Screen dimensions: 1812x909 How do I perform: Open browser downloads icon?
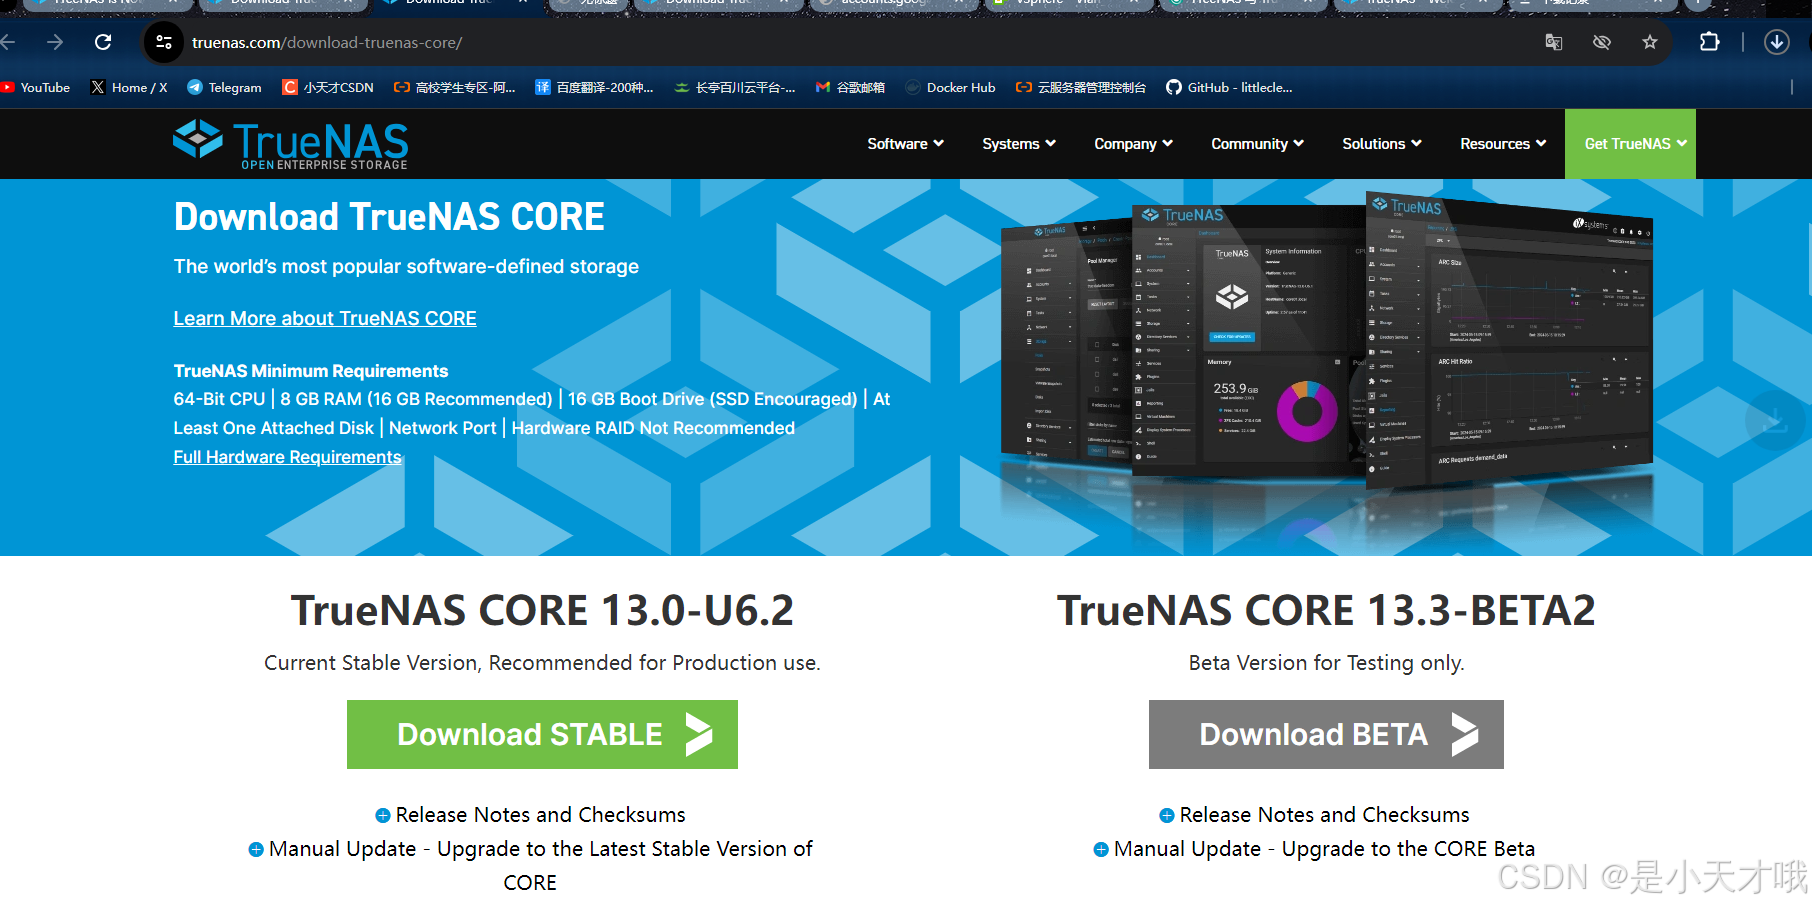coord(1777,42)
